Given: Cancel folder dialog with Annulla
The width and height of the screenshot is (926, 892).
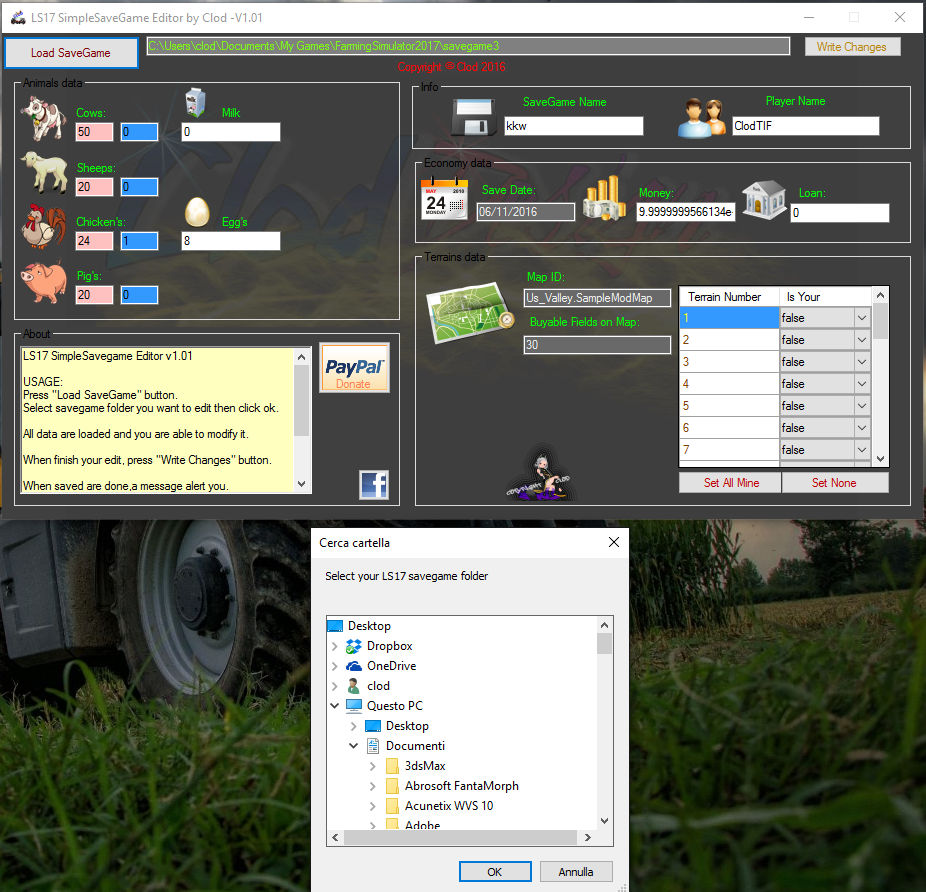Looking at the screenshot, I should [x=576, y=871].
